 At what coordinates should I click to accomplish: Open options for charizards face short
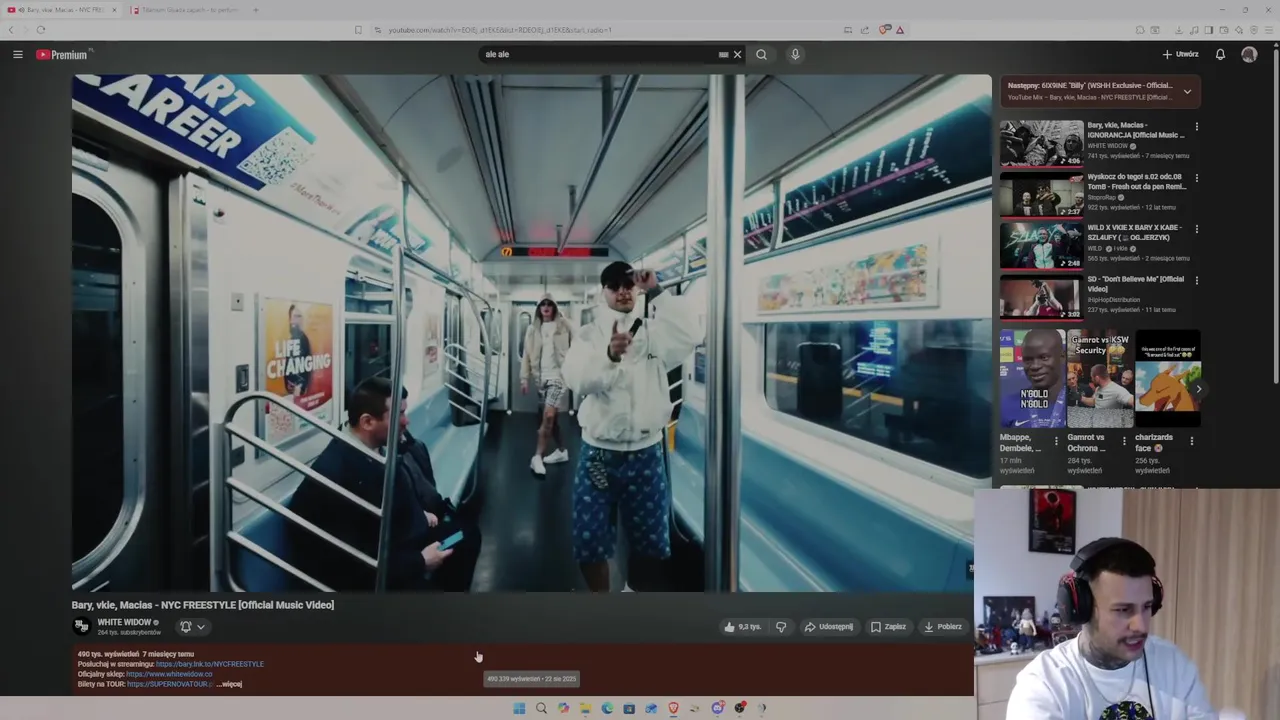[1191, 440]
